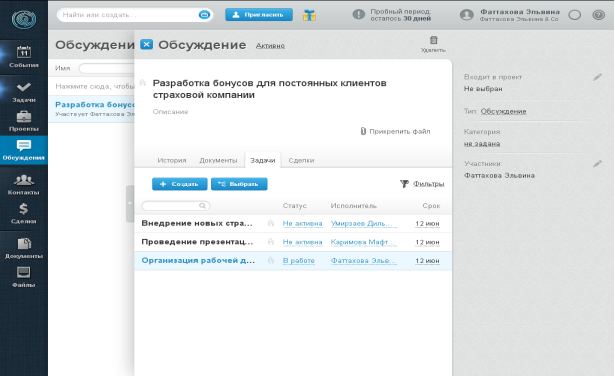Click the app logo in top-left corner
This screenshot has height=376, width=615.
[24, 19]
